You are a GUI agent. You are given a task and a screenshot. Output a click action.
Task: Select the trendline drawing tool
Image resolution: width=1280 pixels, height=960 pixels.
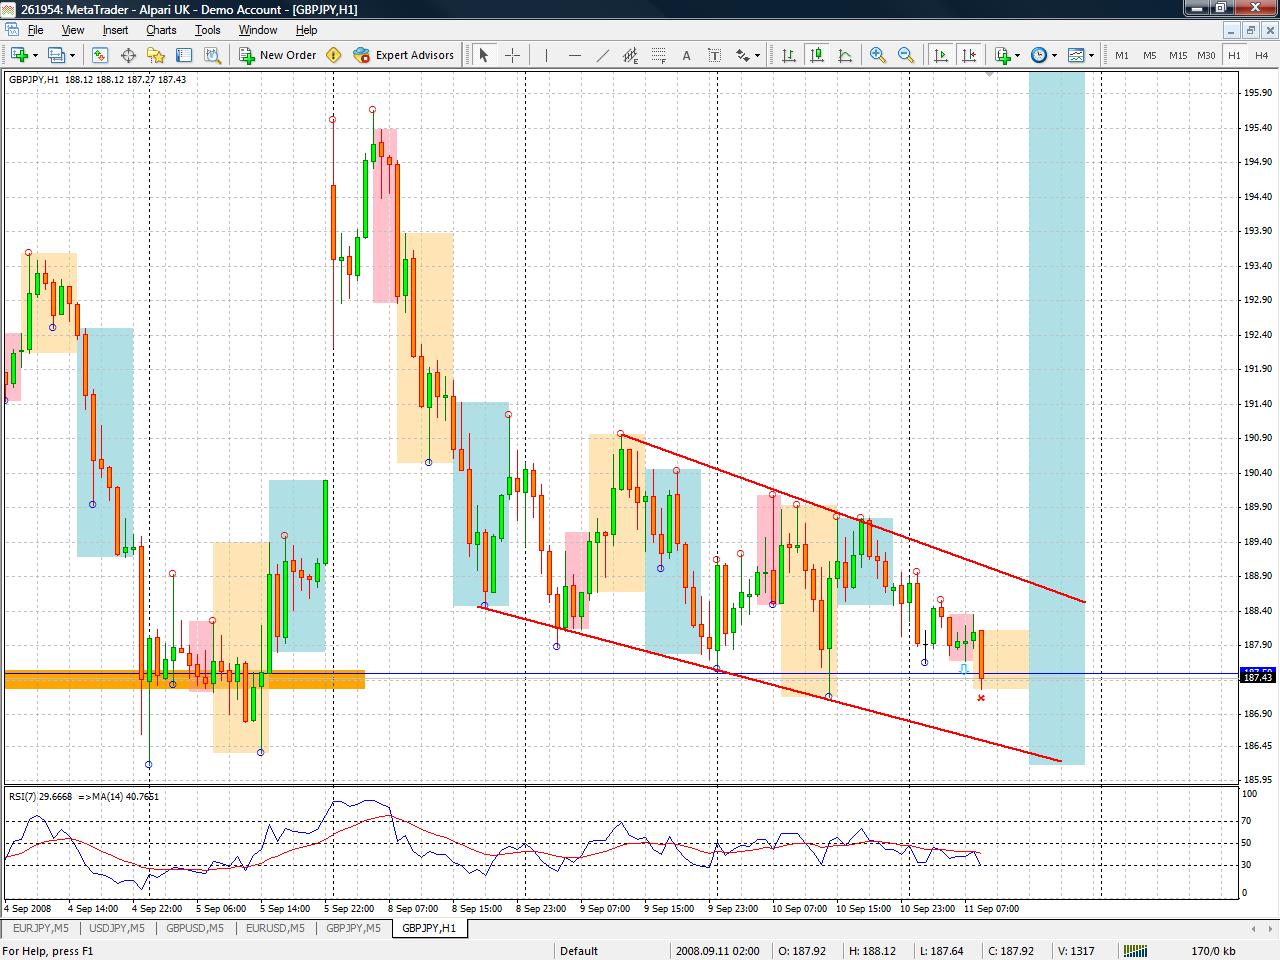pos(602,55)
